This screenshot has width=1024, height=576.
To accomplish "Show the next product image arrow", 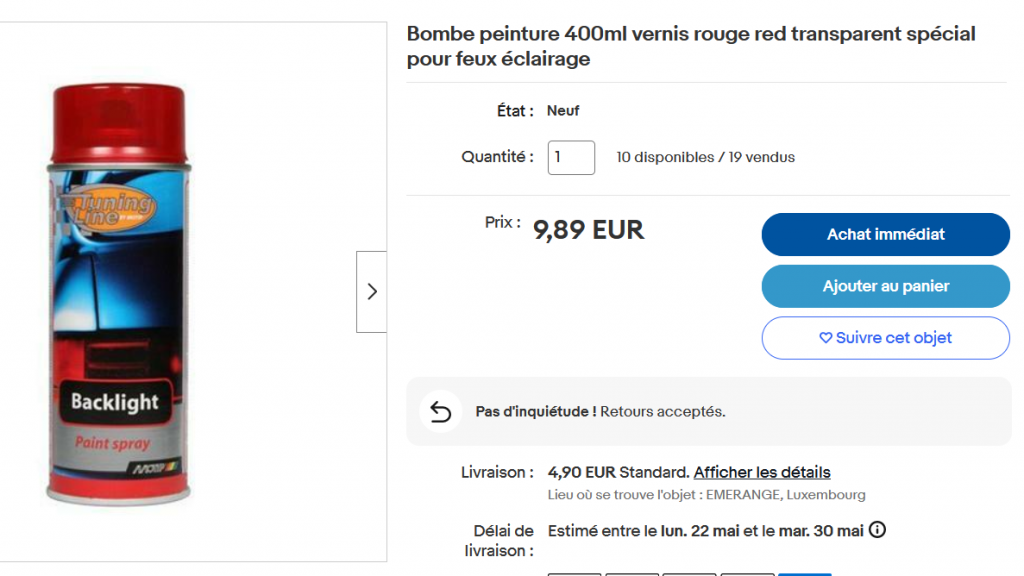I will [x=372, y=291].
